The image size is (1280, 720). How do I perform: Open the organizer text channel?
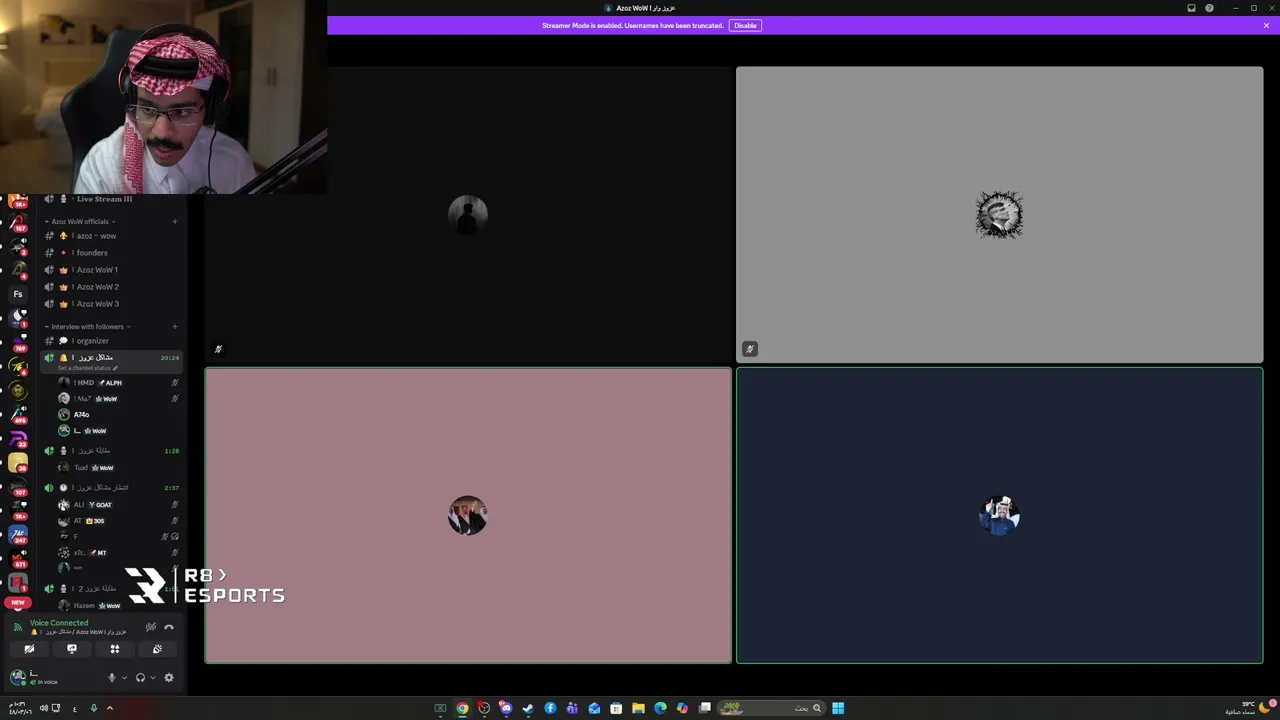pos(110,341)
